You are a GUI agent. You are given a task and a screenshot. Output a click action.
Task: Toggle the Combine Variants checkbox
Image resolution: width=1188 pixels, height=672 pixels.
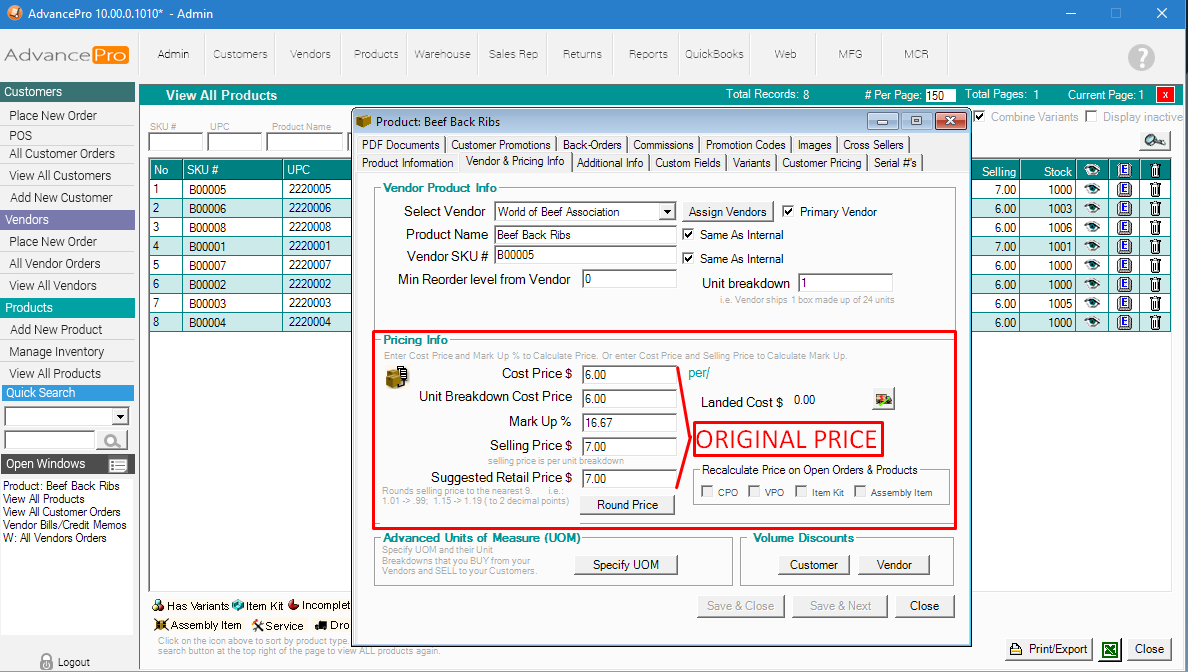(x=980, y=117)
